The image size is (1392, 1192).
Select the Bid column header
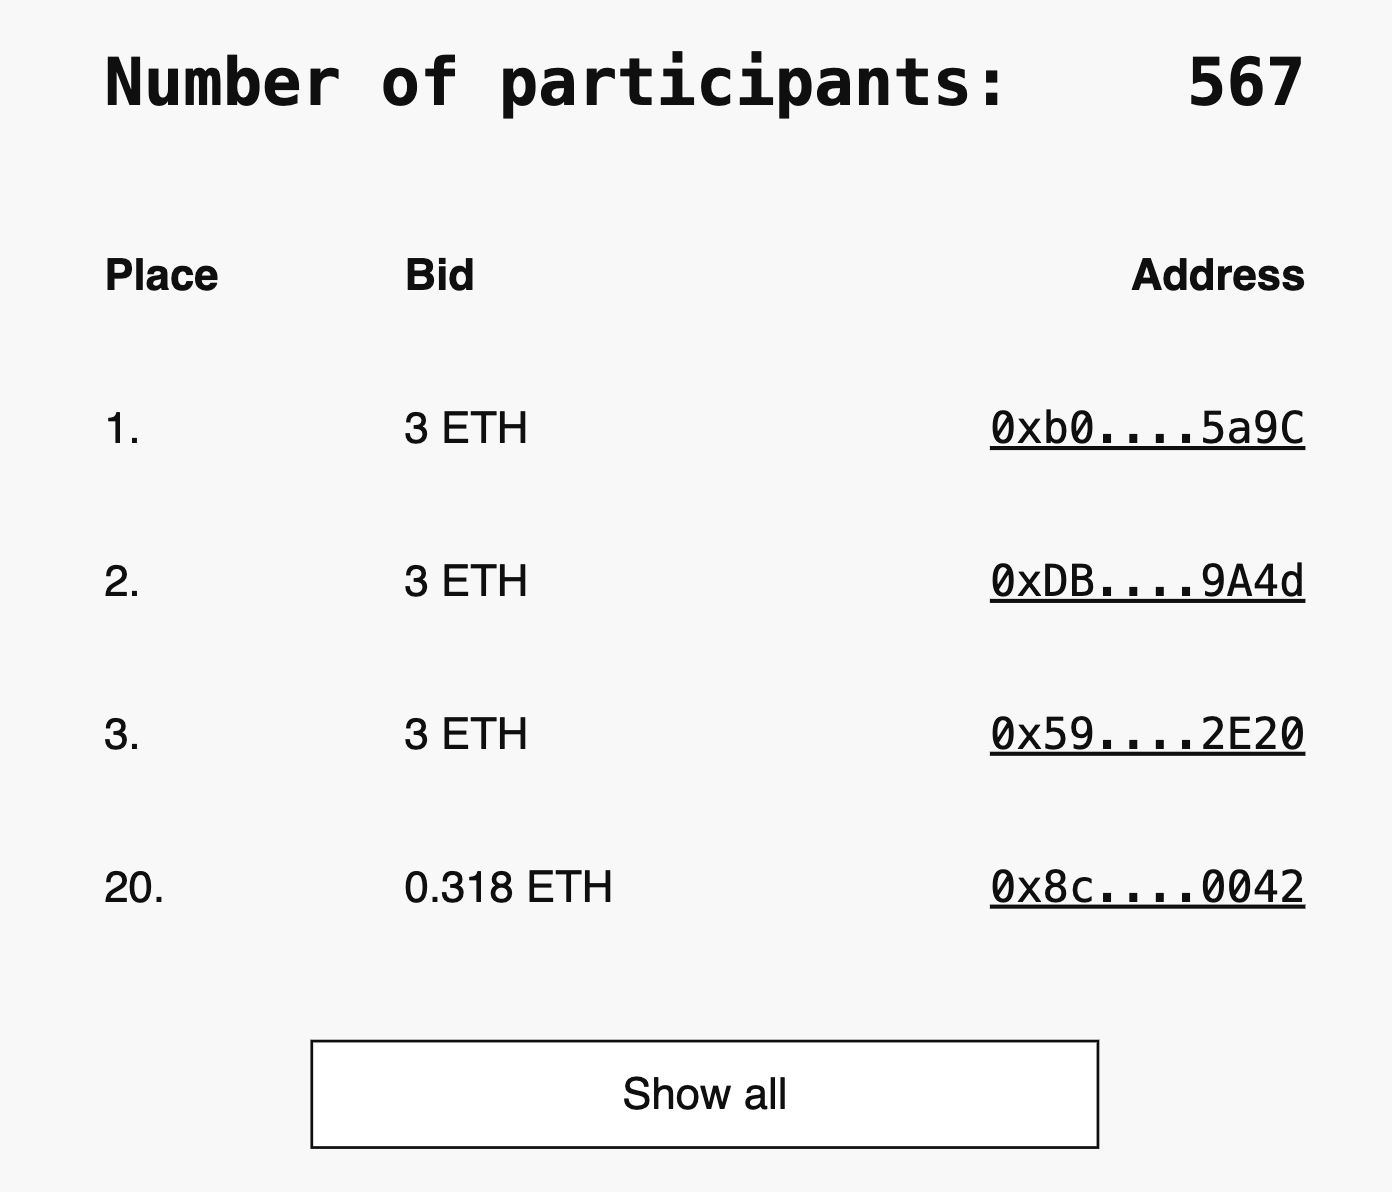point(438,276)
